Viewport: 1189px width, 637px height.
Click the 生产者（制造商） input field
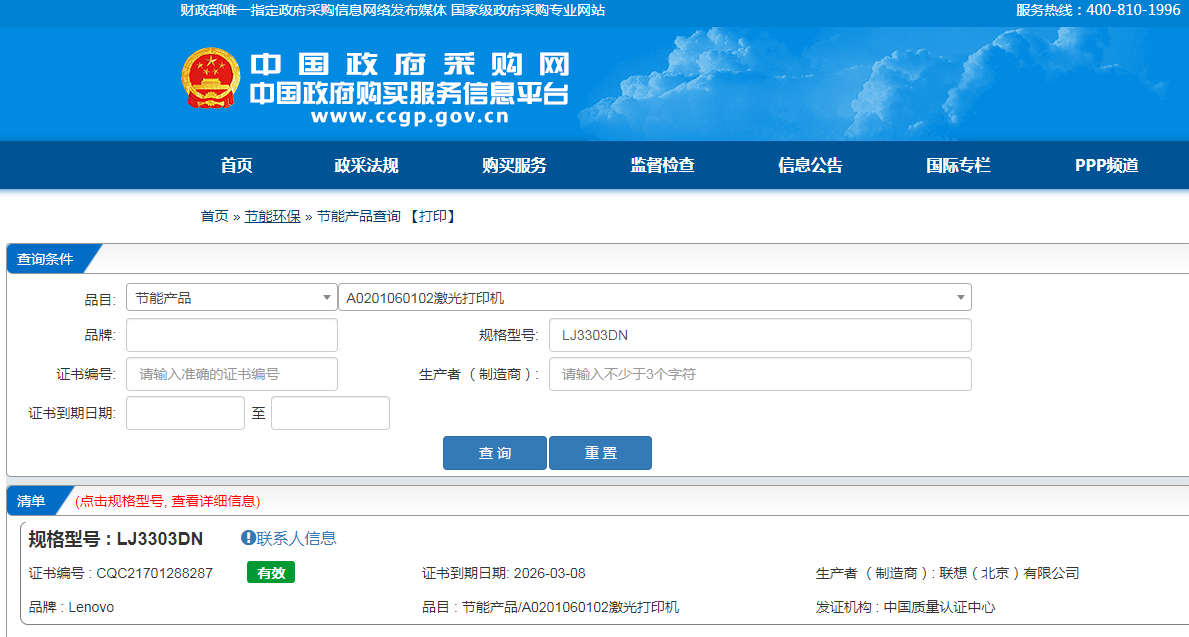(760, 374)
